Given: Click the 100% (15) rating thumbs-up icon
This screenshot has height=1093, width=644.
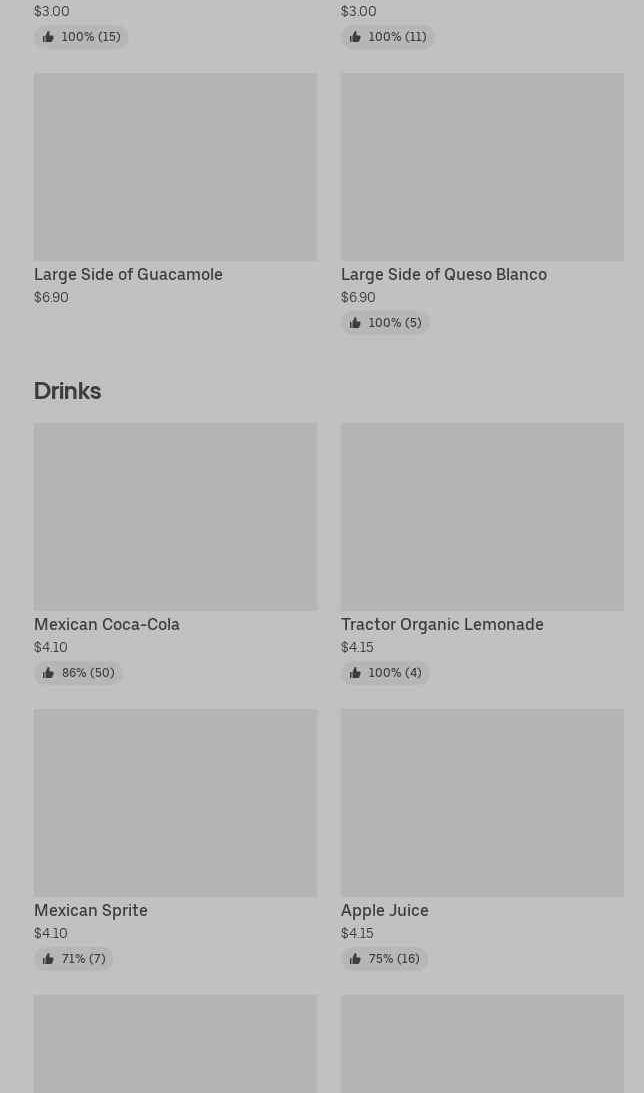Looking at the screenshot, I should (x=48, y=37).
